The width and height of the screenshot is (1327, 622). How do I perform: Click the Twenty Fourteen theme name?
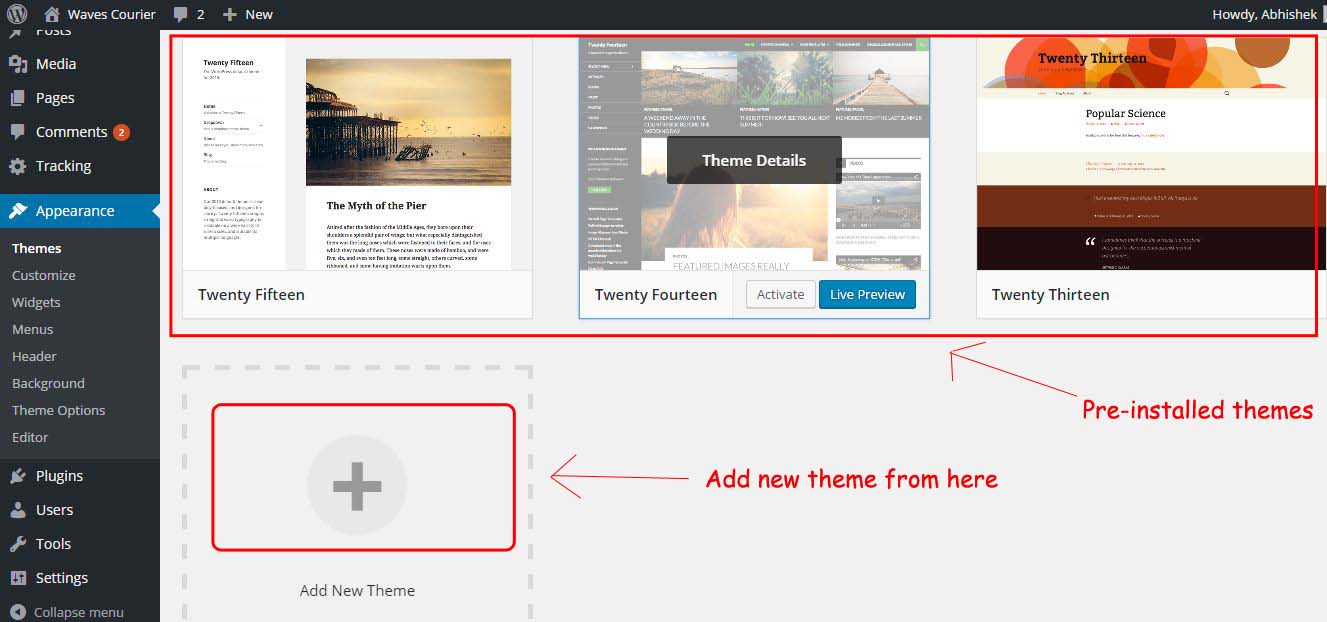click(656, 294)
